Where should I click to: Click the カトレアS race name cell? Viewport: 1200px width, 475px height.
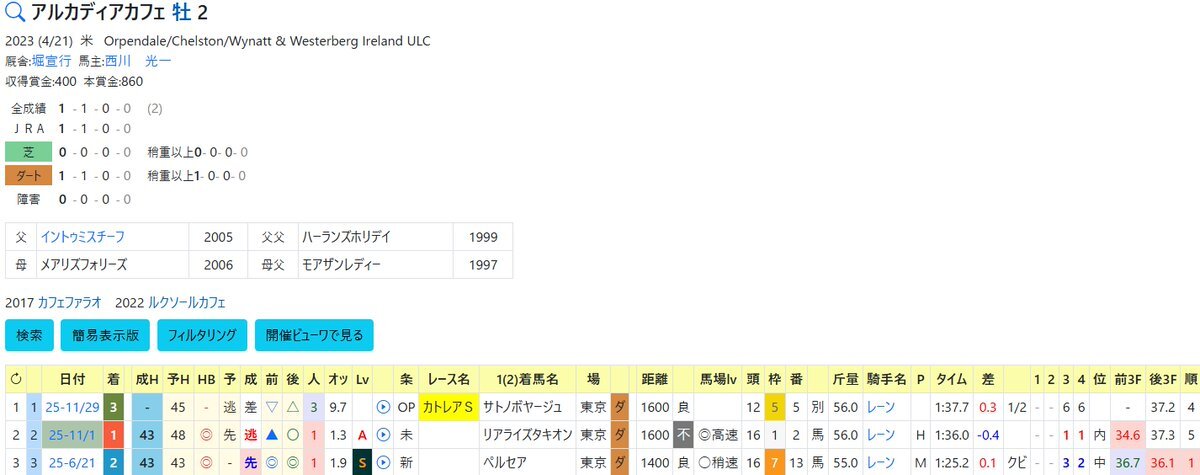click(x=449, y=408)
